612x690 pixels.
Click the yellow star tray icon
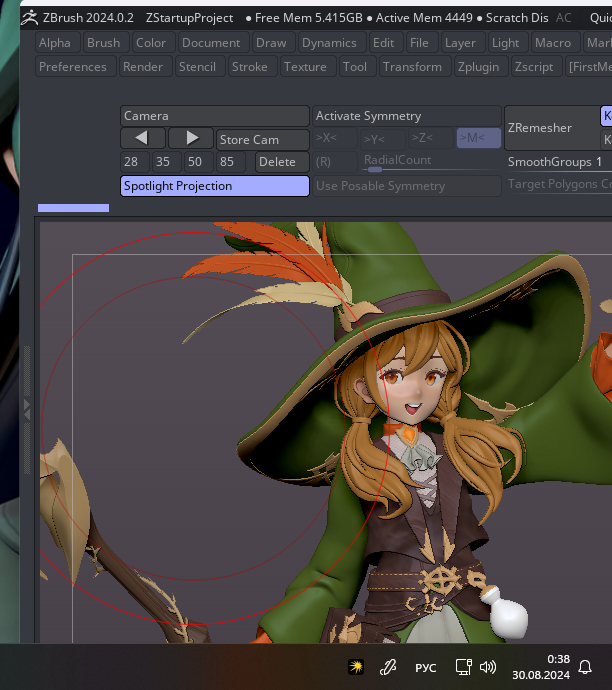356,667
